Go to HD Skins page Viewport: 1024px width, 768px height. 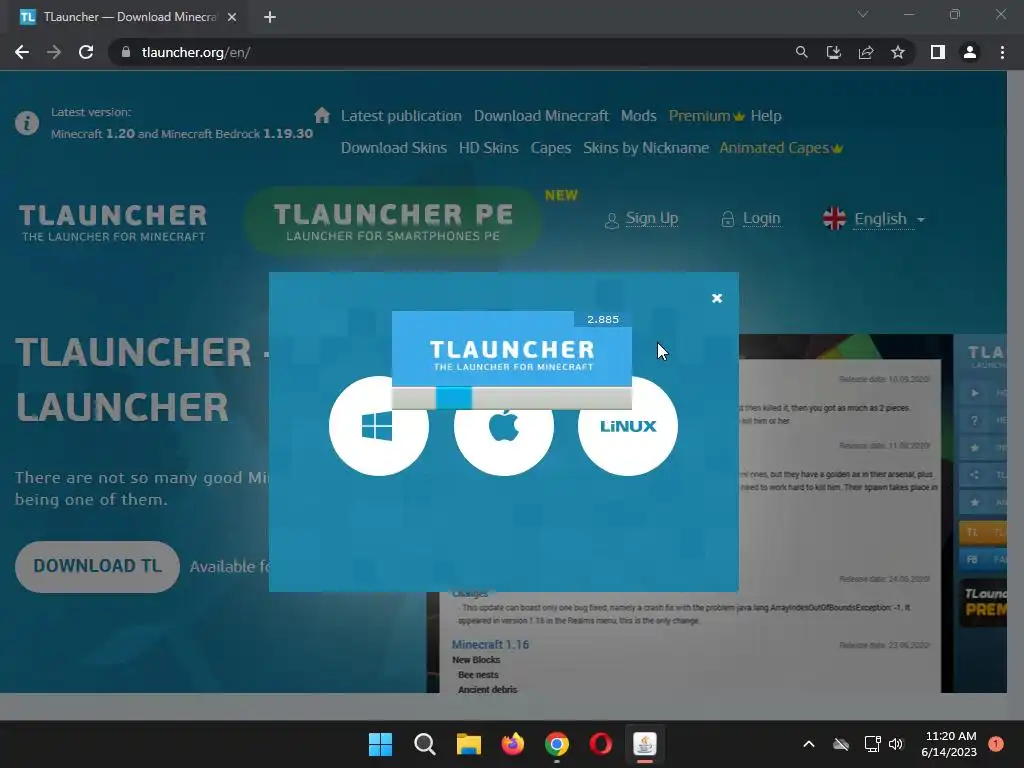[488, 148]
